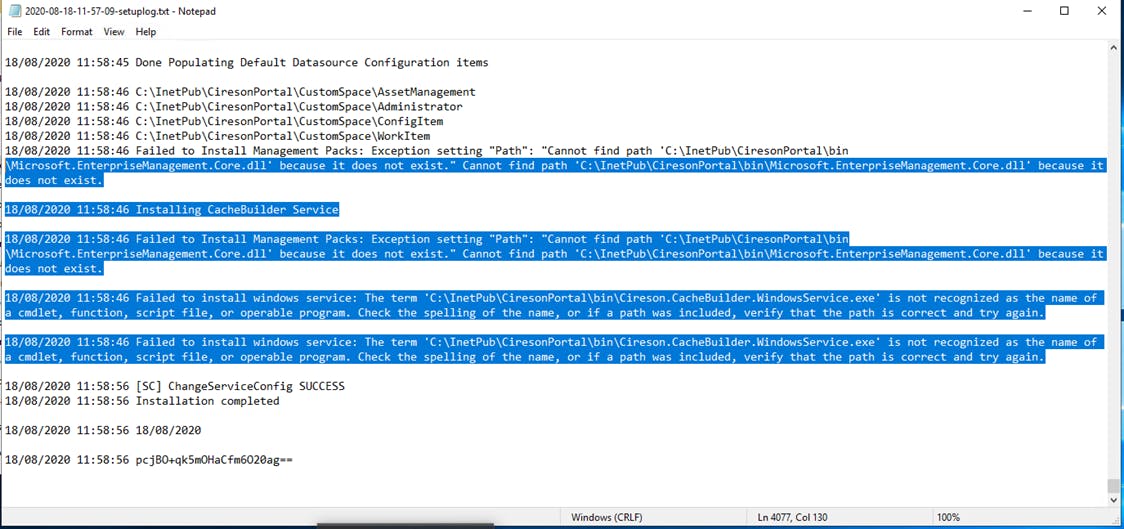Image resolution: width=1124 pixels, height=529 pixels.
Task: Click the CustomSpace\WorkItem path line
Action: pos(217,136)
